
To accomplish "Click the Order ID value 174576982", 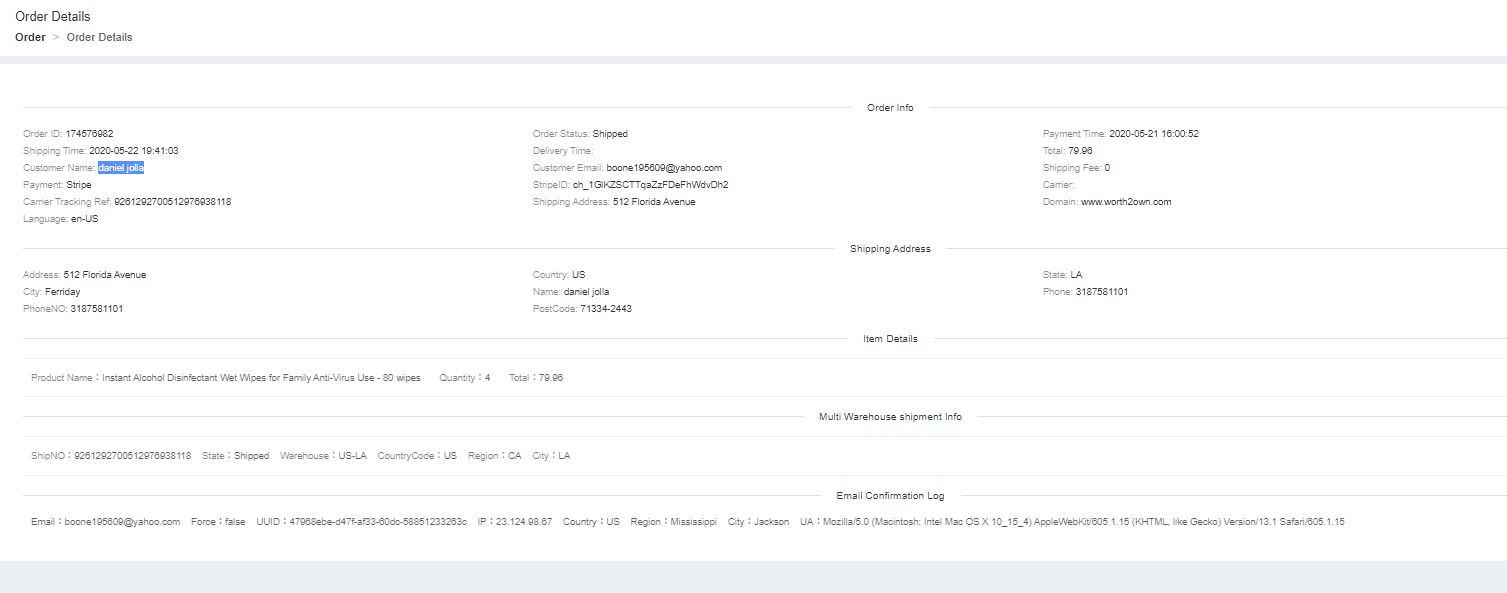I will click(x=89, y=134).
